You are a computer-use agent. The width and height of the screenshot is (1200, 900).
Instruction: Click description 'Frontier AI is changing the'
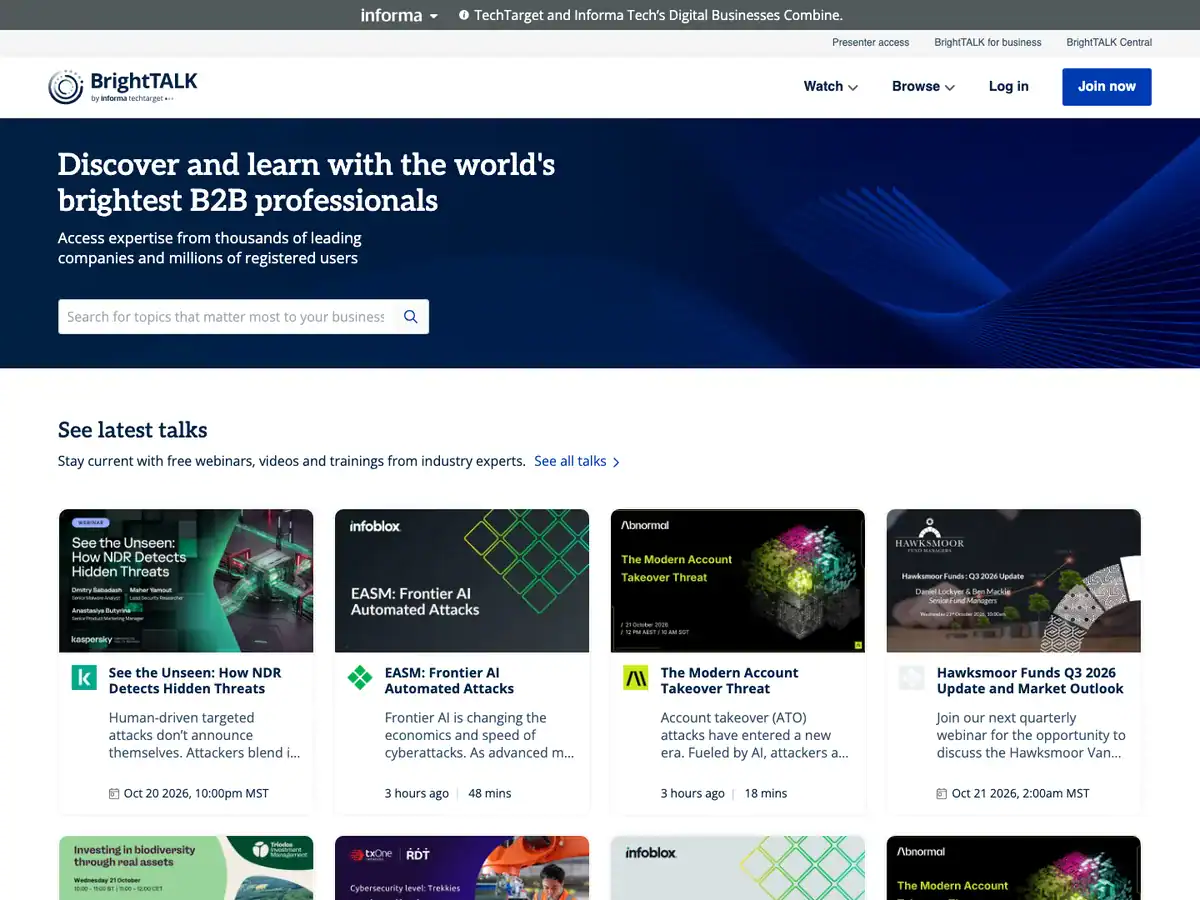point(480,735)
